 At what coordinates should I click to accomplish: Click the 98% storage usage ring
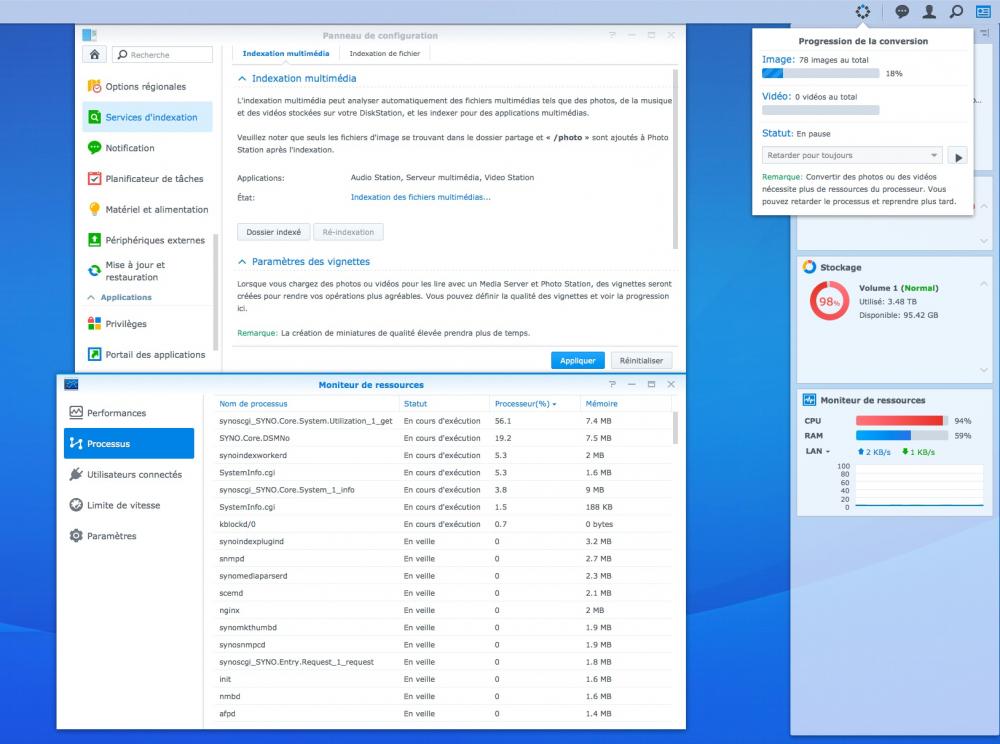click(x=829, y=302)
